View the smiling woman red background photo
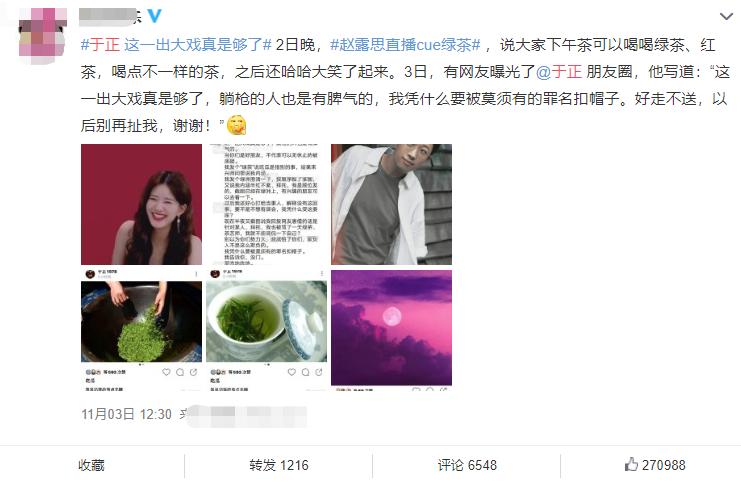 click(141, 204)
